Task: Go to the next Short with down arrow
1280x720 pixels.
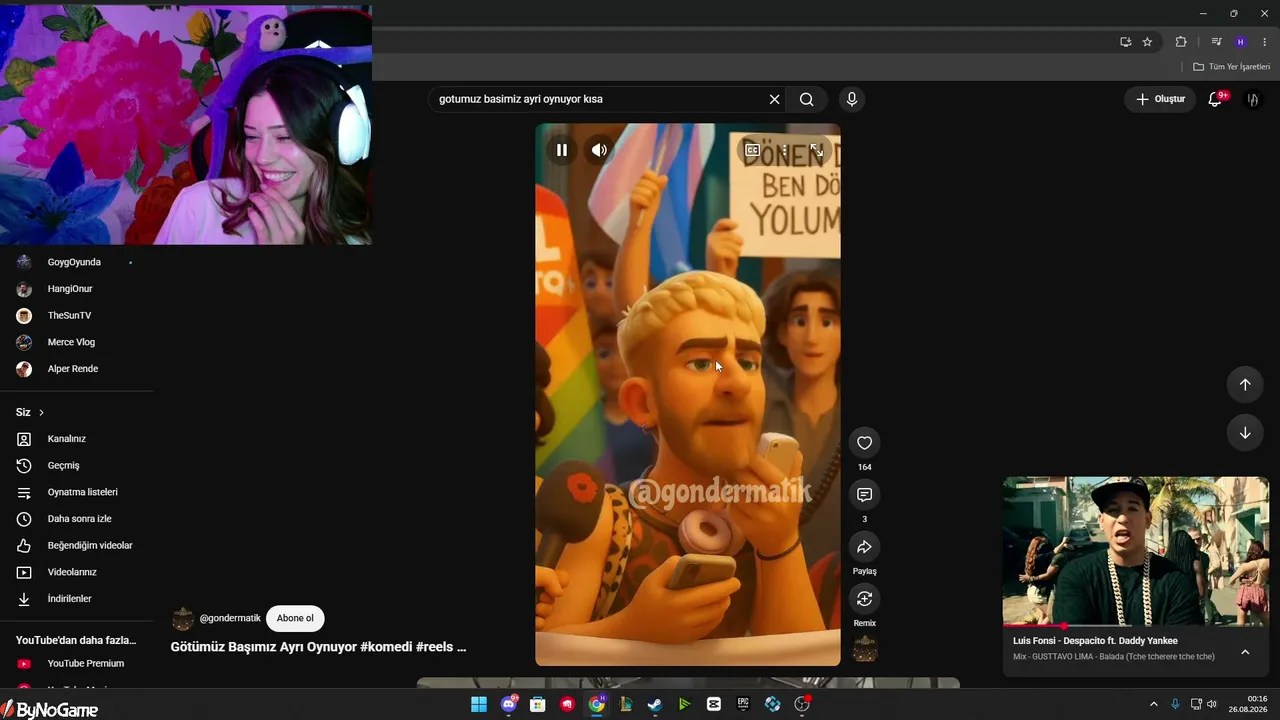Action: click(1245, 433)
